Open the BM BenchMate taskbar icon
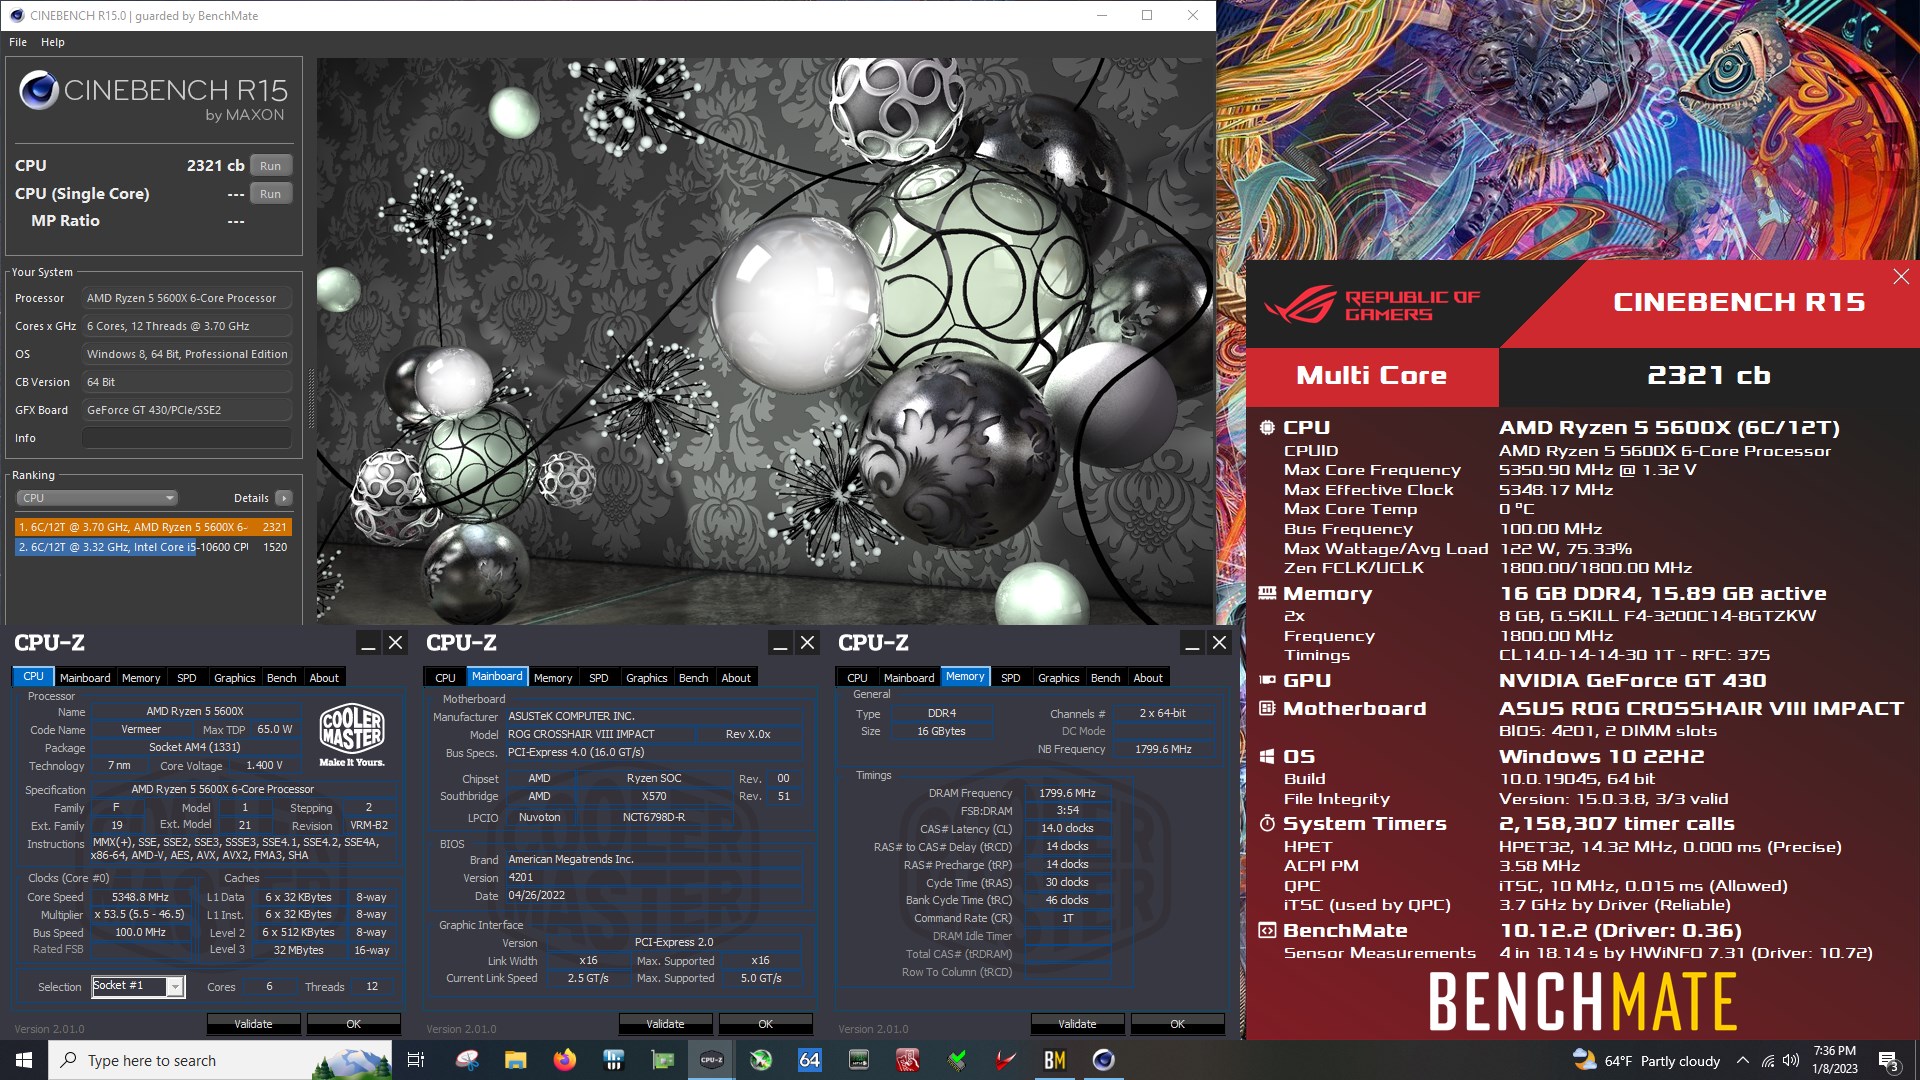This screenshot has height=1080, width=1920. tap(1055, 1060)
